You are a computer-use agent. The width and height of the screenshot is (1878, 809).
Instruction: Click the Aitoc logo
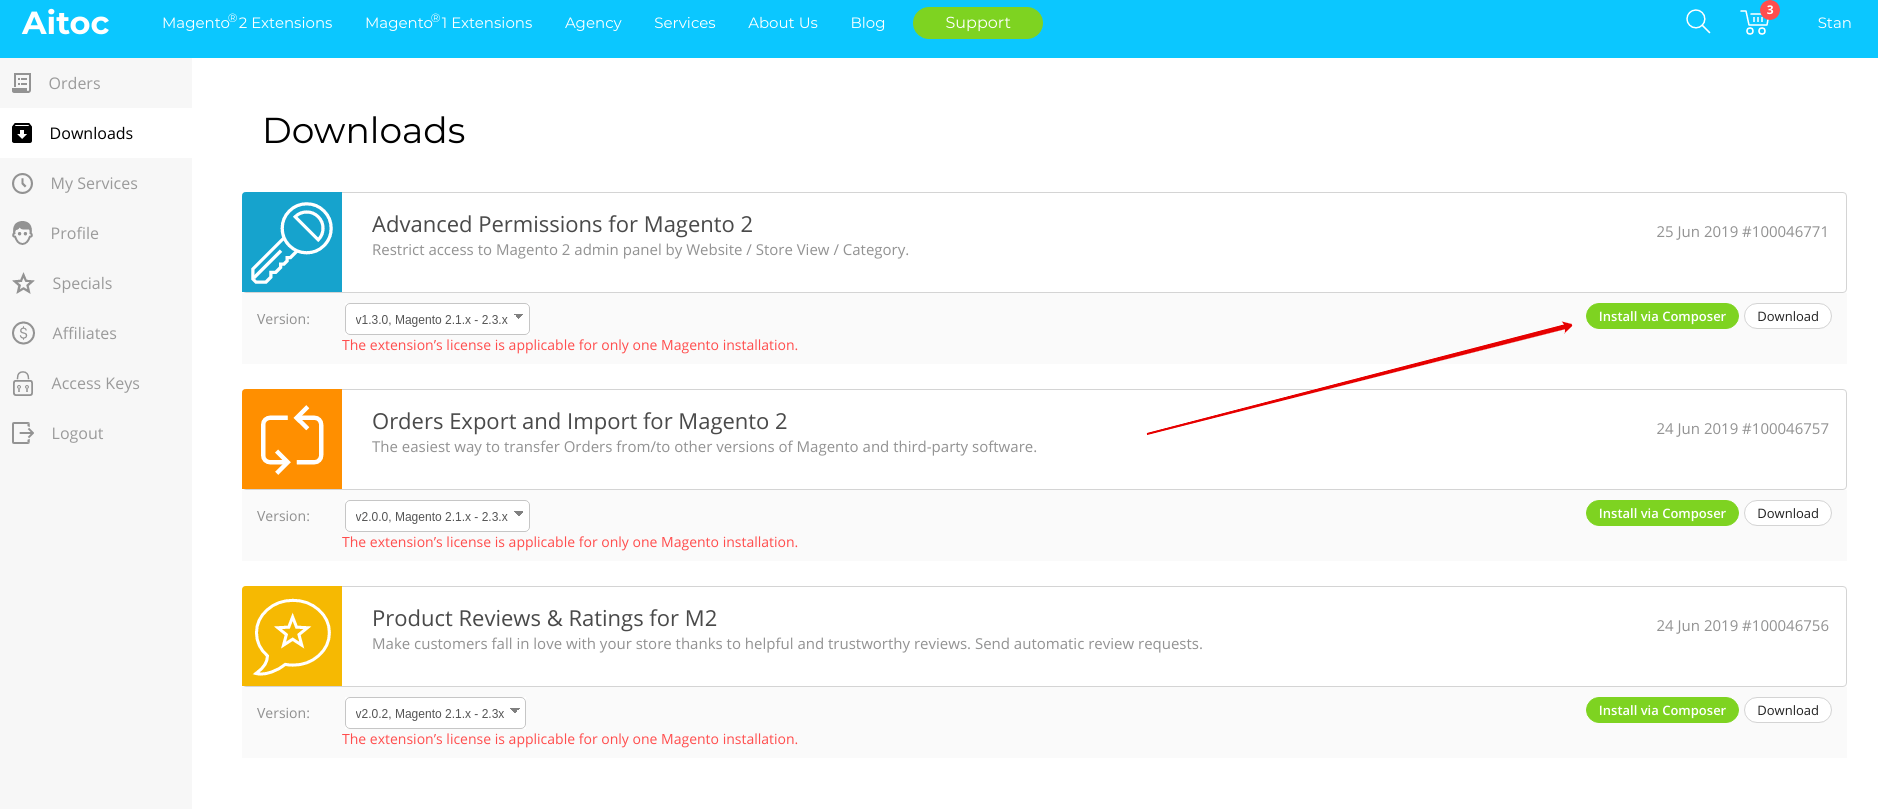point(65,22)
